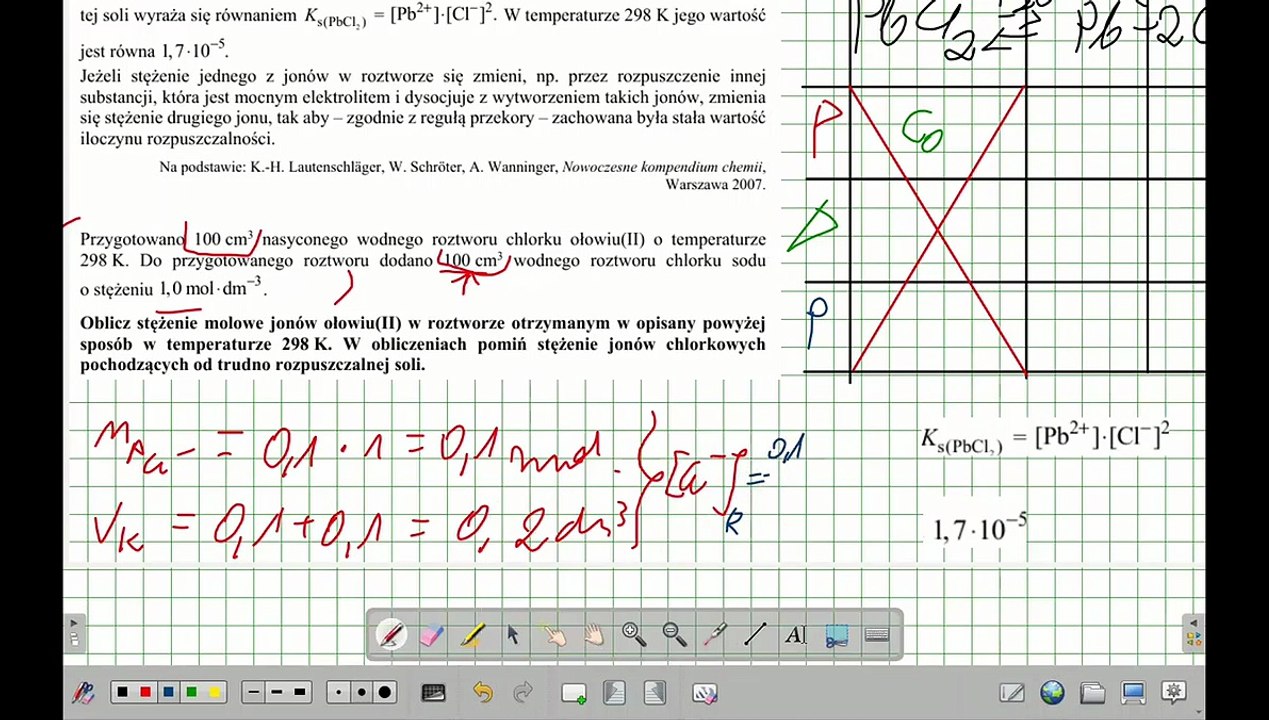Redo the undone stroke
1269x720 pixels.
point(523,692)
